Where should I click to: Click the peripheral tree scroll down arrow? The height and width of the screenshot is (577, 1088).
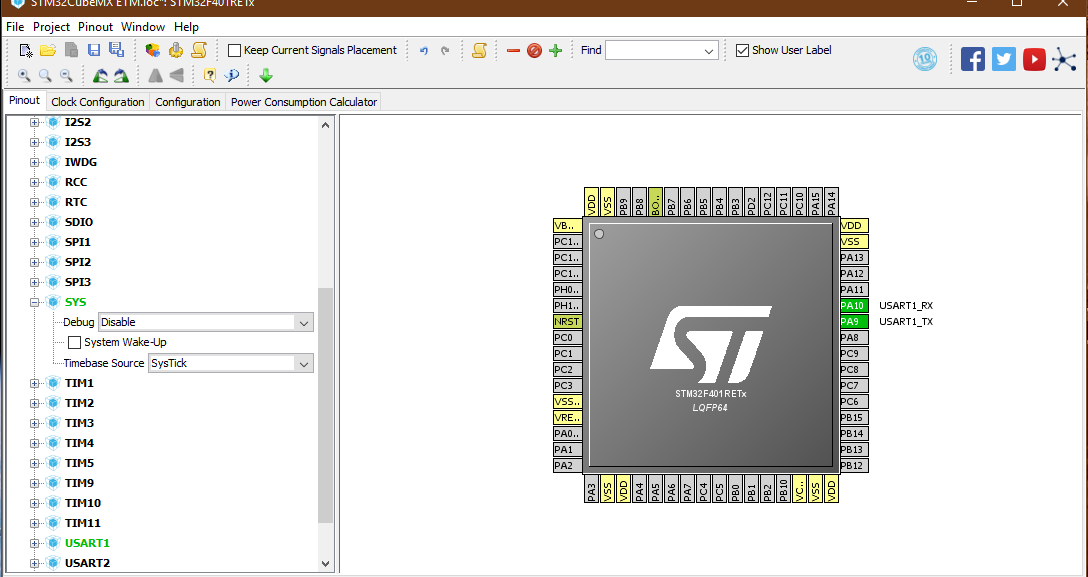pos(325,564)
